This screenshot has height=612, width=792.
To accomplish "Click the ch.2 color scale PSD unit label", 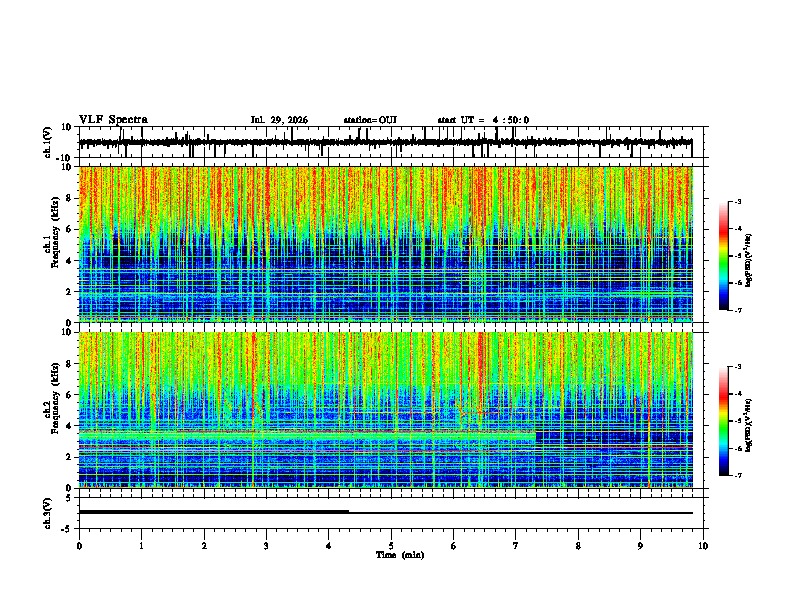I will (x=749, y=425).
